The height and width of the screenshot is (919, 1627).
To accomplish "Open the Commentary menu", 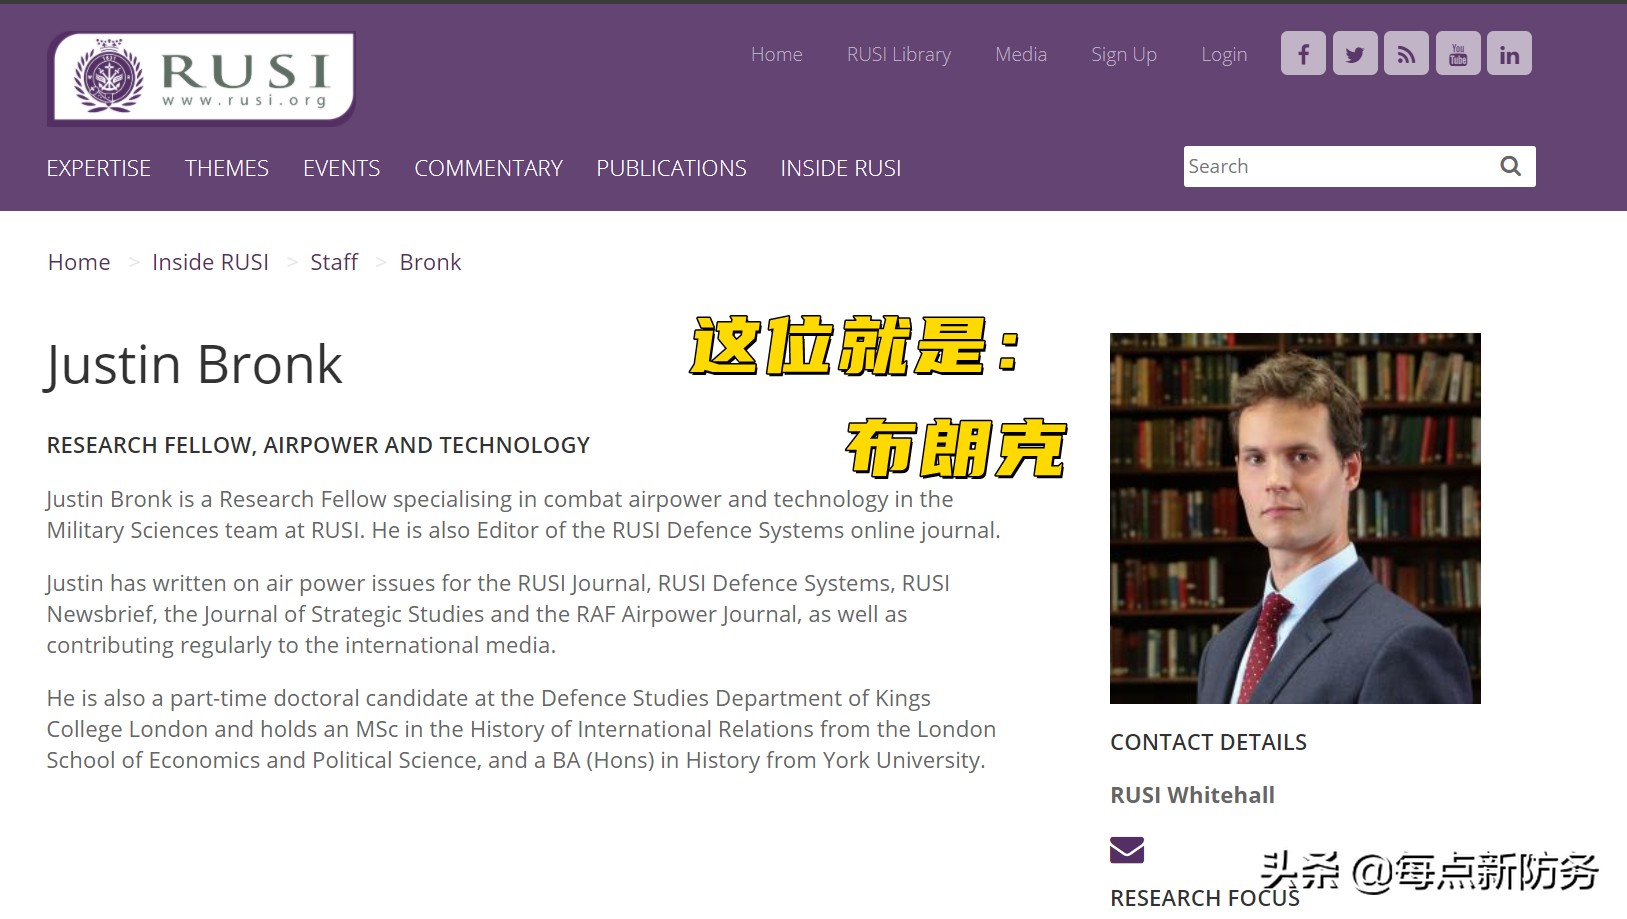I will (489, 168).
